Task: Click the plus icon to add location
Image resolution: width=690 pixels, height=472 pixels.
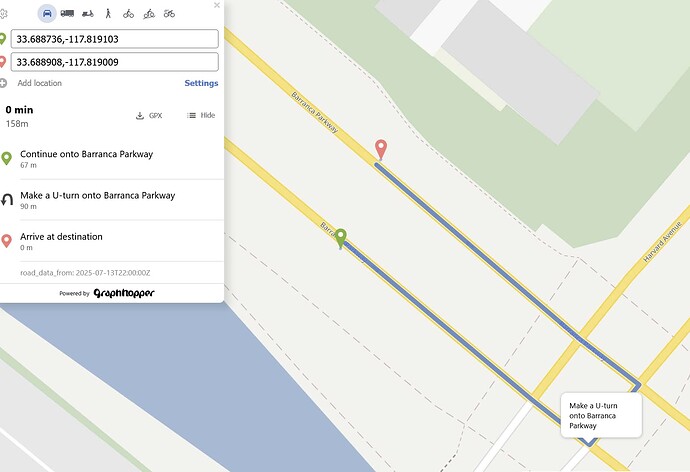Action: (x=4, y=83)
